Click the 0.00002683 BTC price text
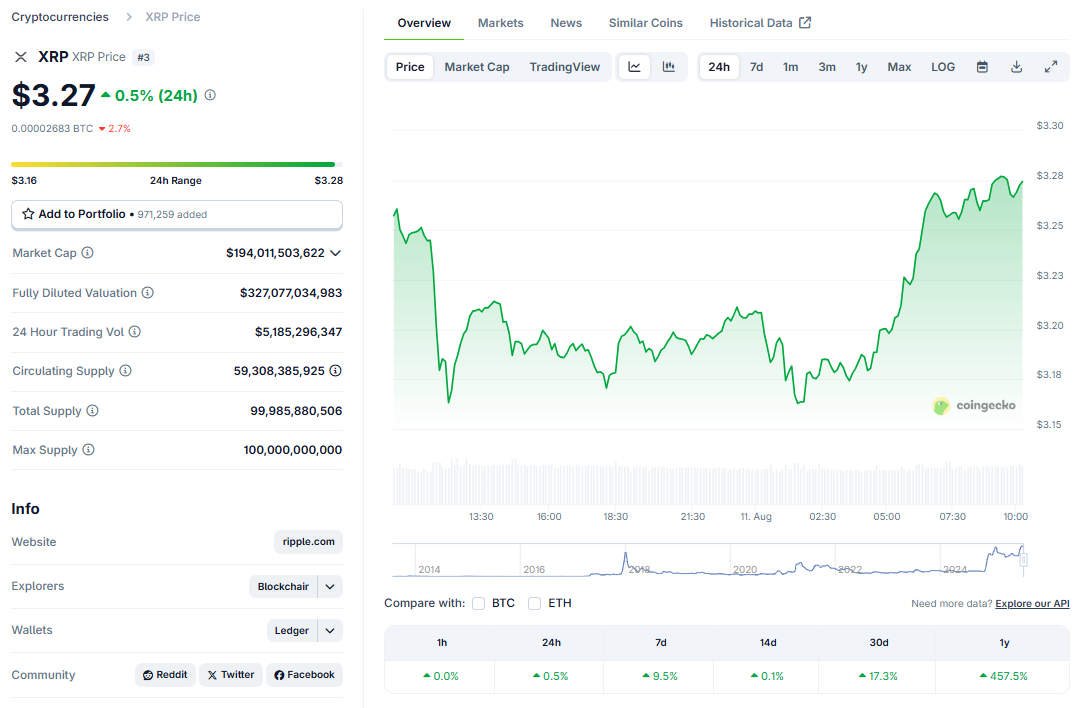The width and height of the screenshot is (1079, 708). [52, 129]
